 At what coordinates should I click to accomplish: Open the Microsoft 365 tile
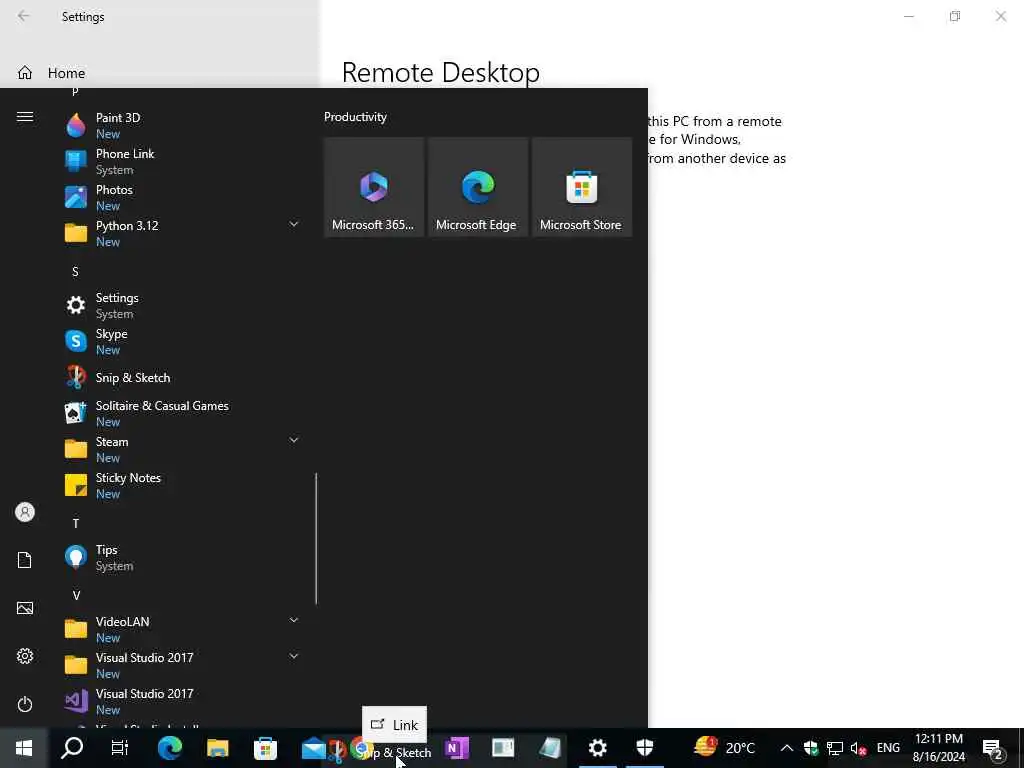pos(374,187)
